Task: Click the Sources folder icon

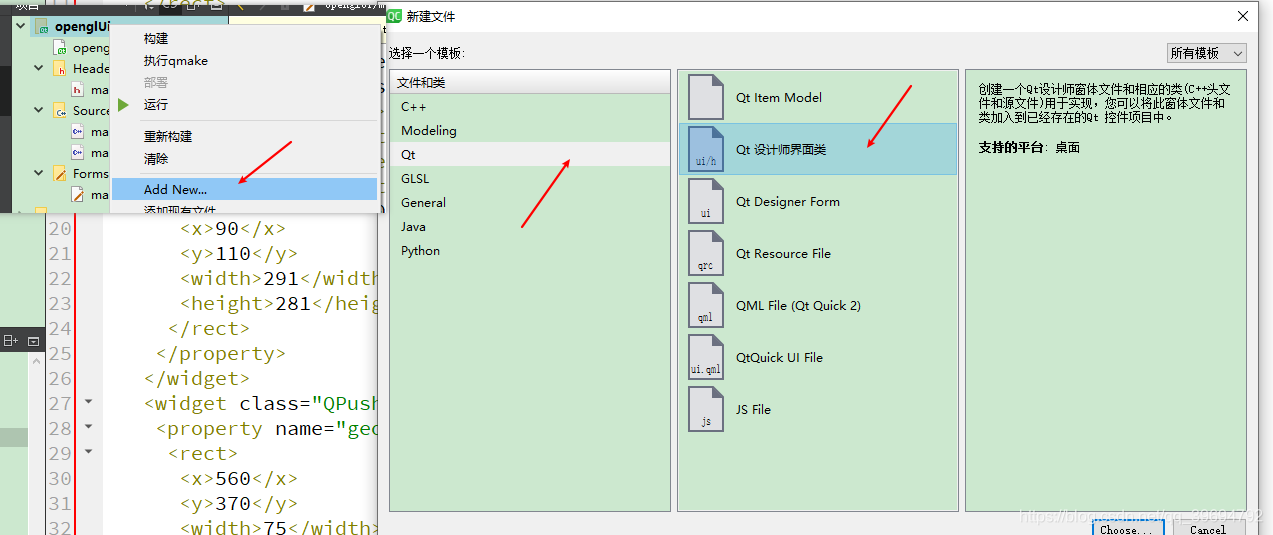Action: [x=61, y=110]
